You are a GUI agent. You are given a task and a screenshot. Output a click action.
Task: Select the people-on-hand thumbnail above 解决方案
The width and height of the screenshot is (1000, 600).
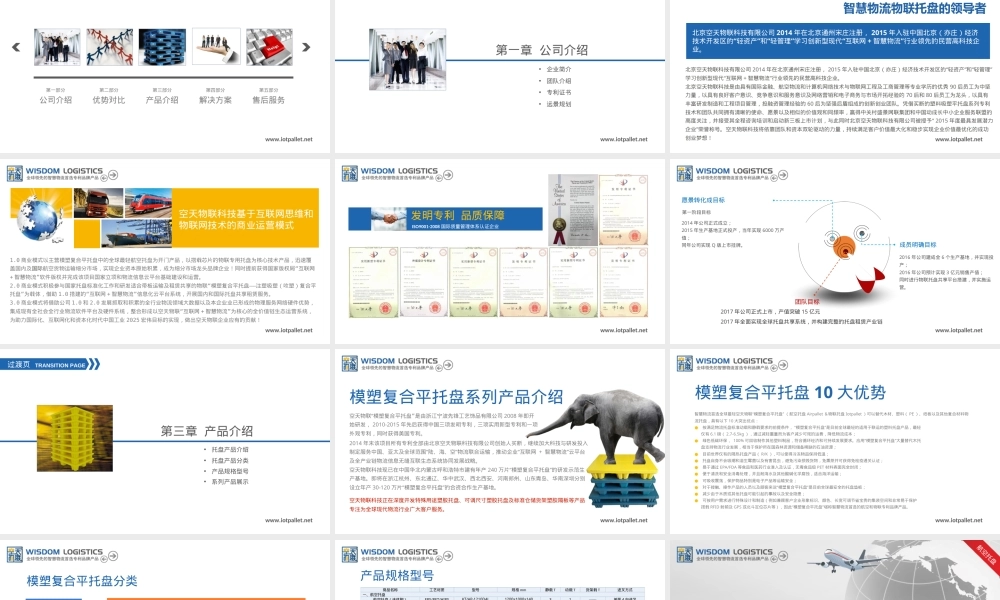pyautogui.click(x=216, y=47)
